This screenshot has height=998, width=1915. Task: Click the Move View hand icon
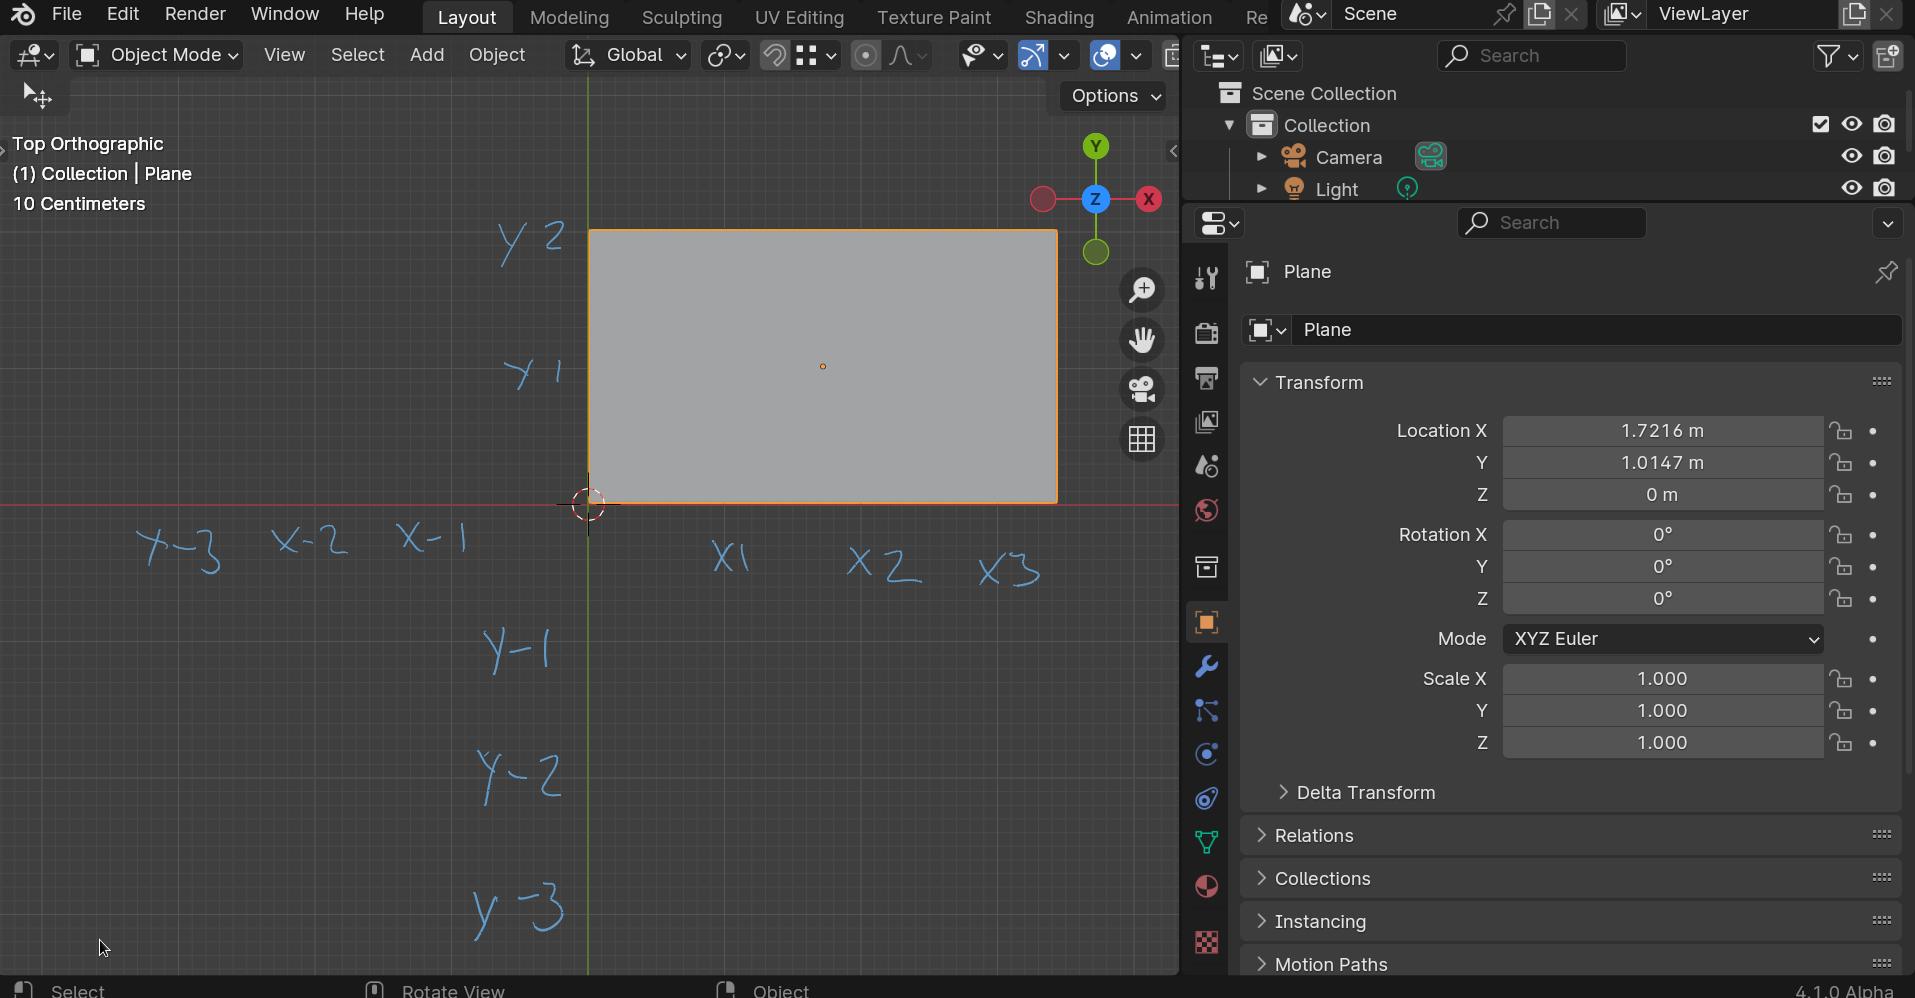pos(1142,340)
